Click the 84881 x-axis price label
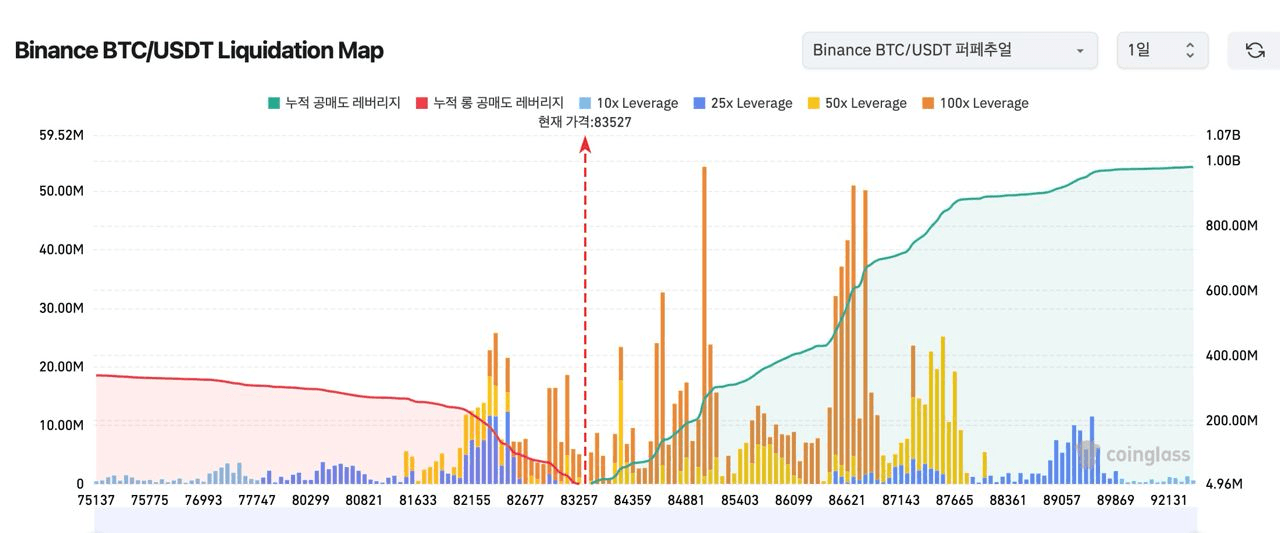 (686, 499)
